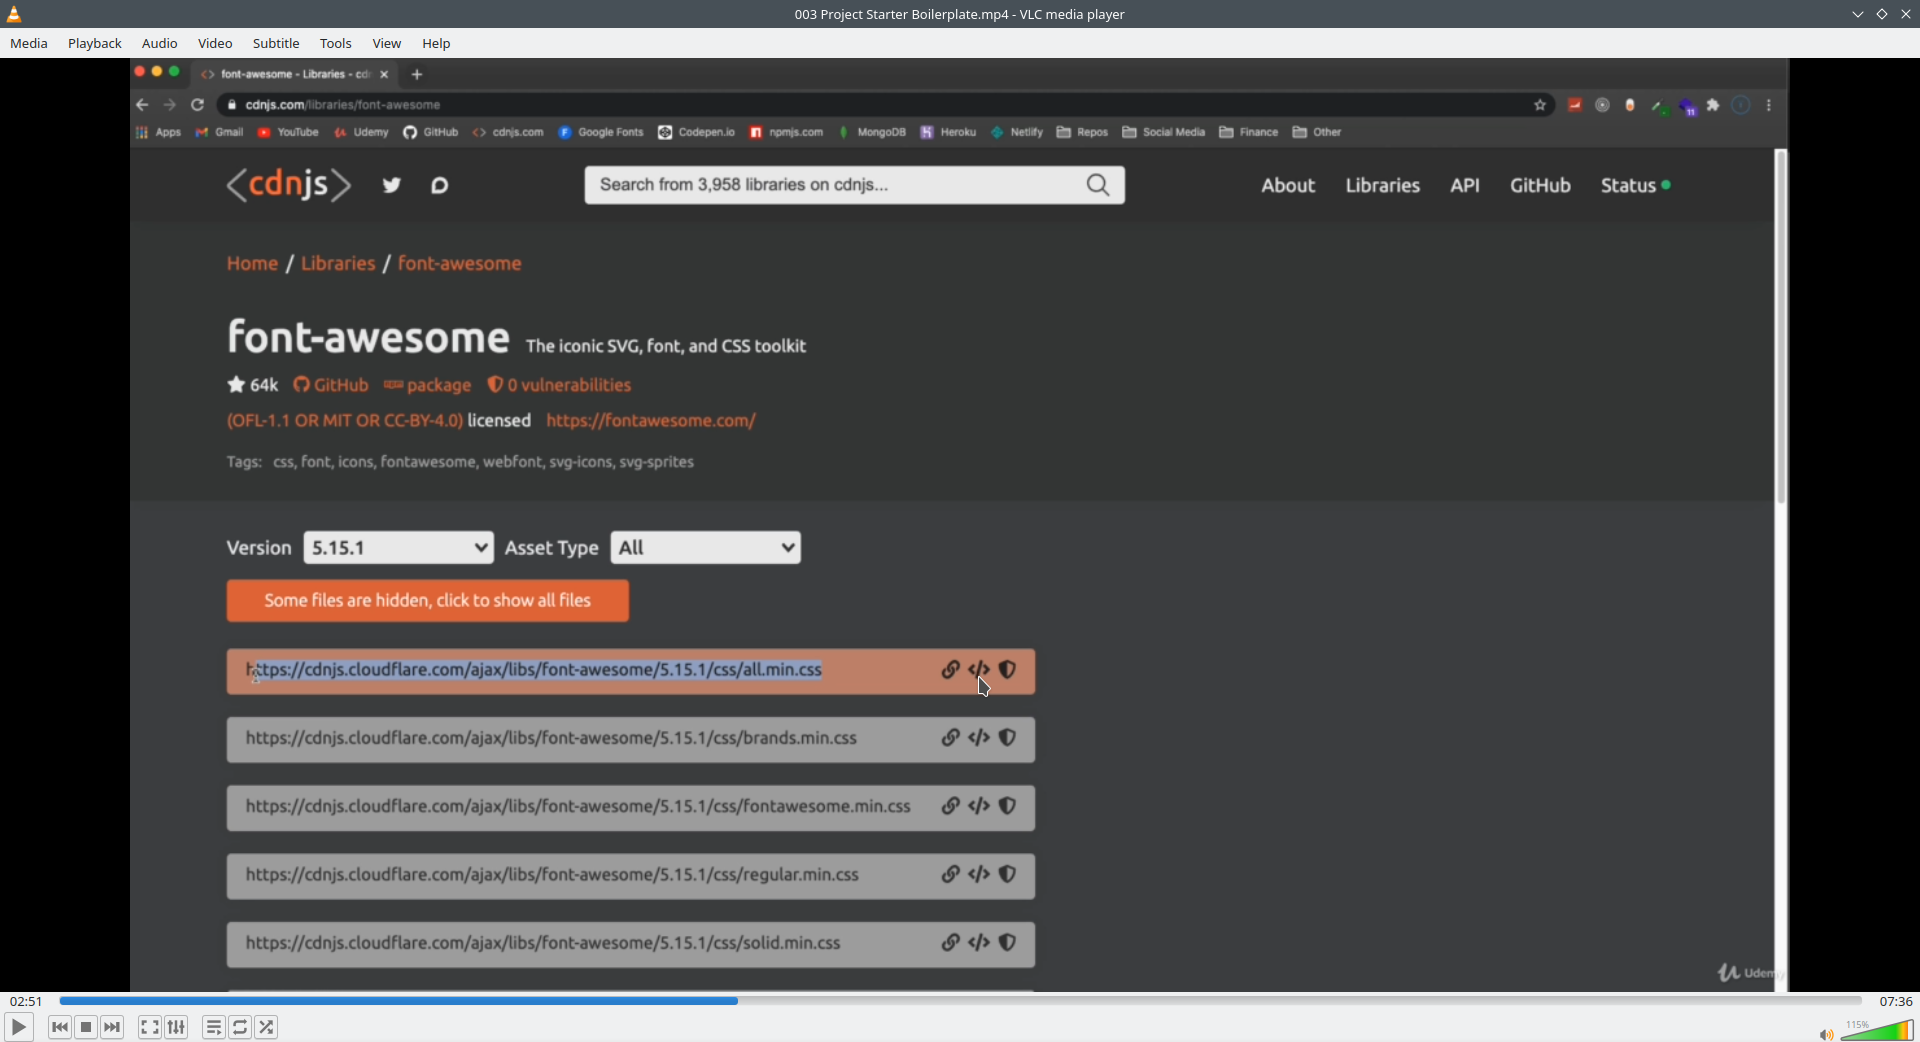Open the Chrome three-dot menu
The width and height of the screenshot is (1920, 1042).
(x=1769, y=105)
